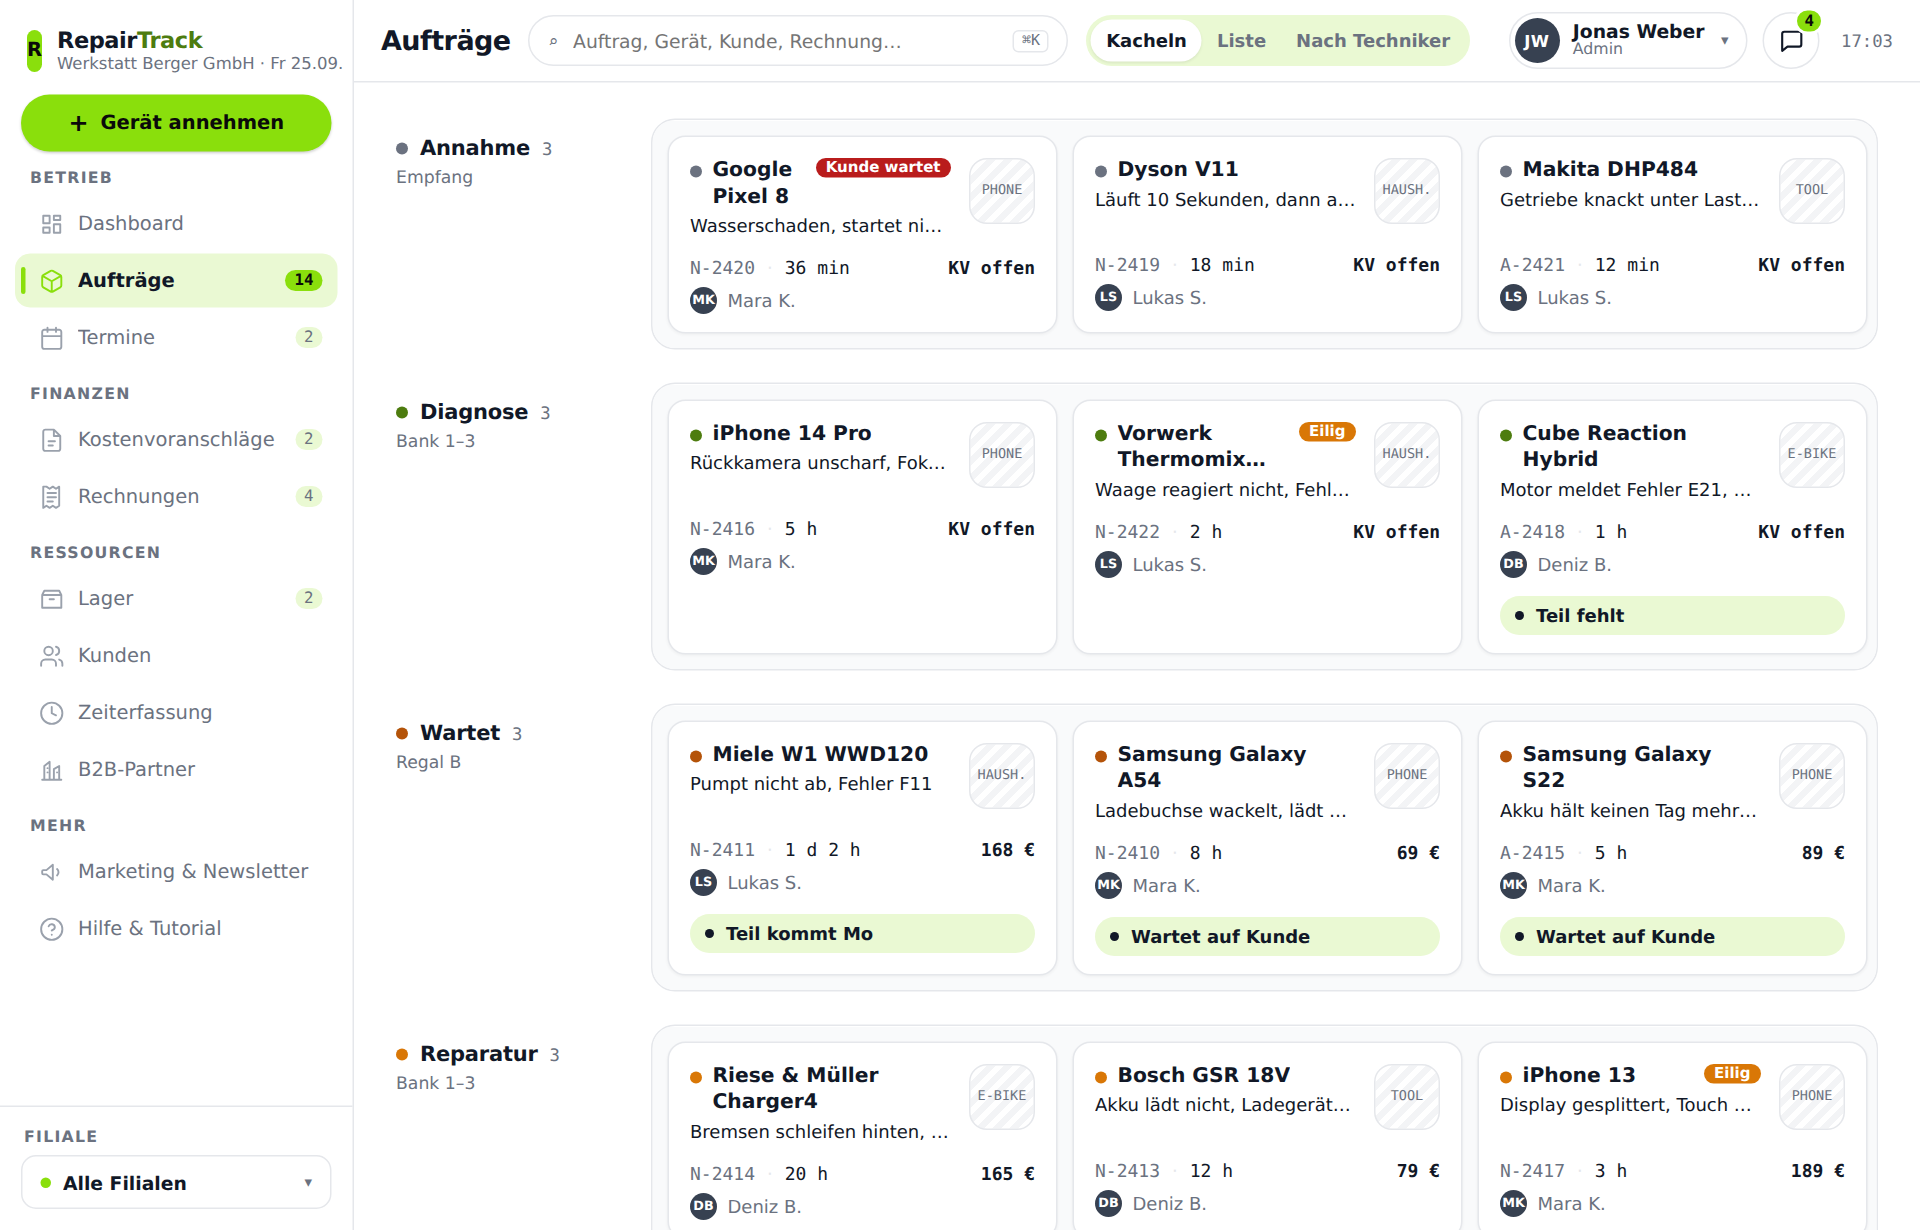
Task: Click the E-BIKE badge on Riese & Müller card
Action: pyautogui.click(x=1001, y=1096)
